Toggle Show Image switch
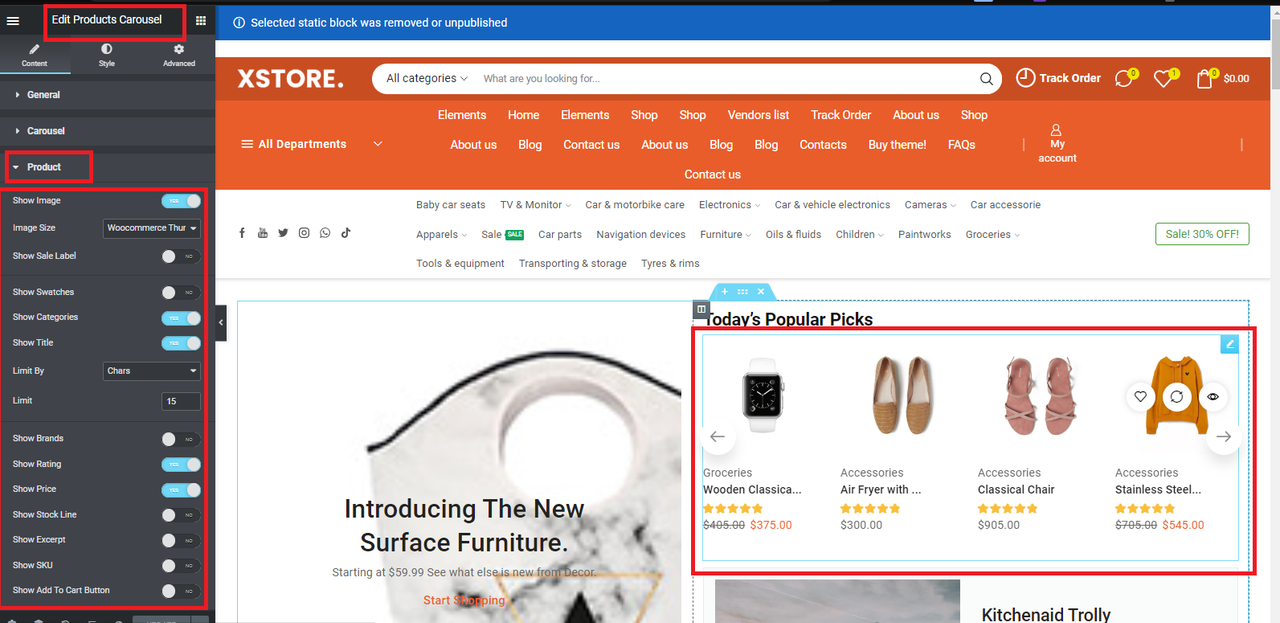1280x623 pixels. tap(181, 201)
